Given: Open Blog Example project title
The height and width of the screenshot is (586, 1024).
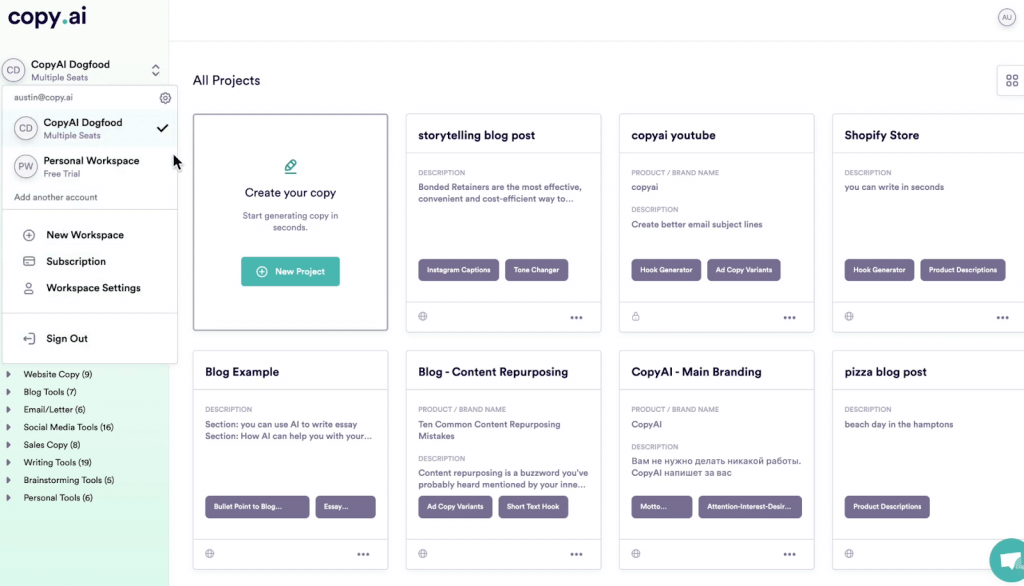Looking at the screenshot, I should pyautogui.click(x=242, y=372).
